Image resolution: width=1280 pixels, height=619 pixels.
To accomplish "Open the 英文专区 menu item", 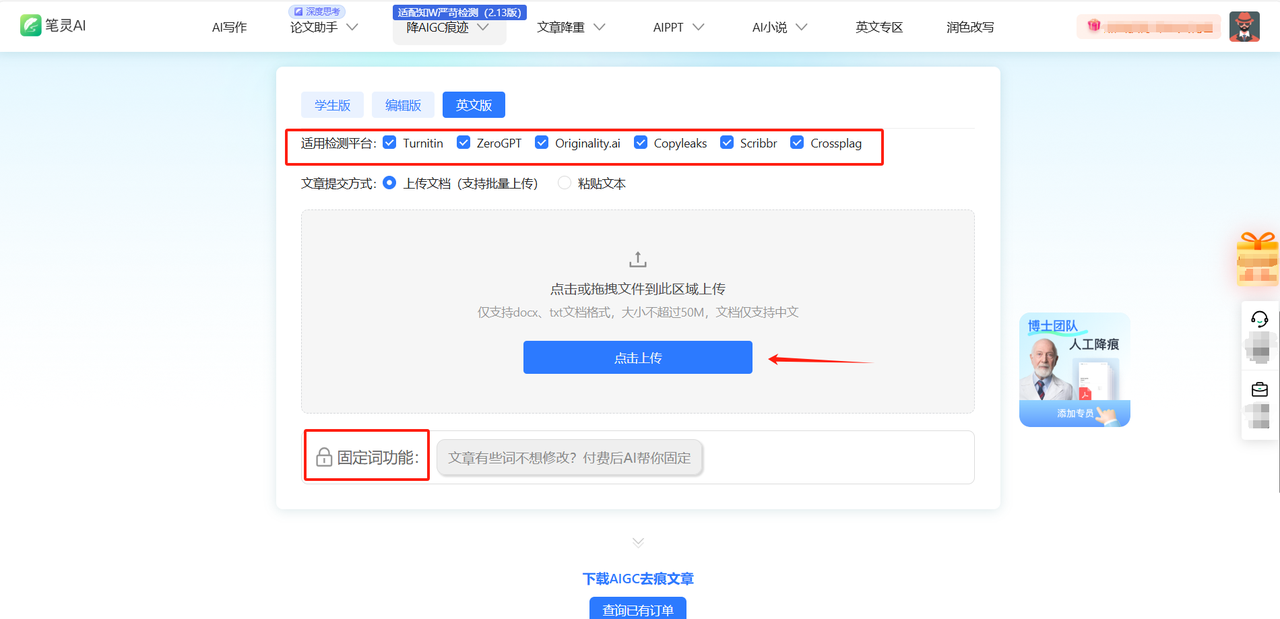I will pyautogui.click(x=879, y=27).
